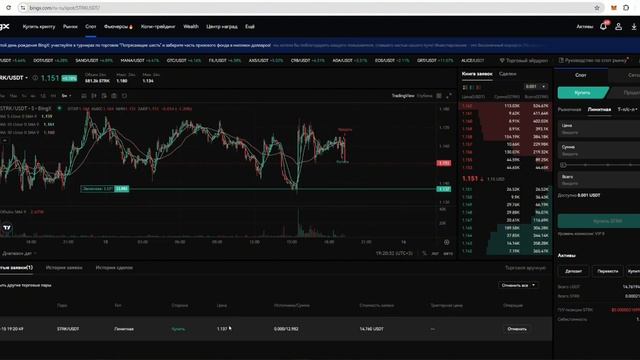Switch to 'История заявок' tab

[64, 268]
